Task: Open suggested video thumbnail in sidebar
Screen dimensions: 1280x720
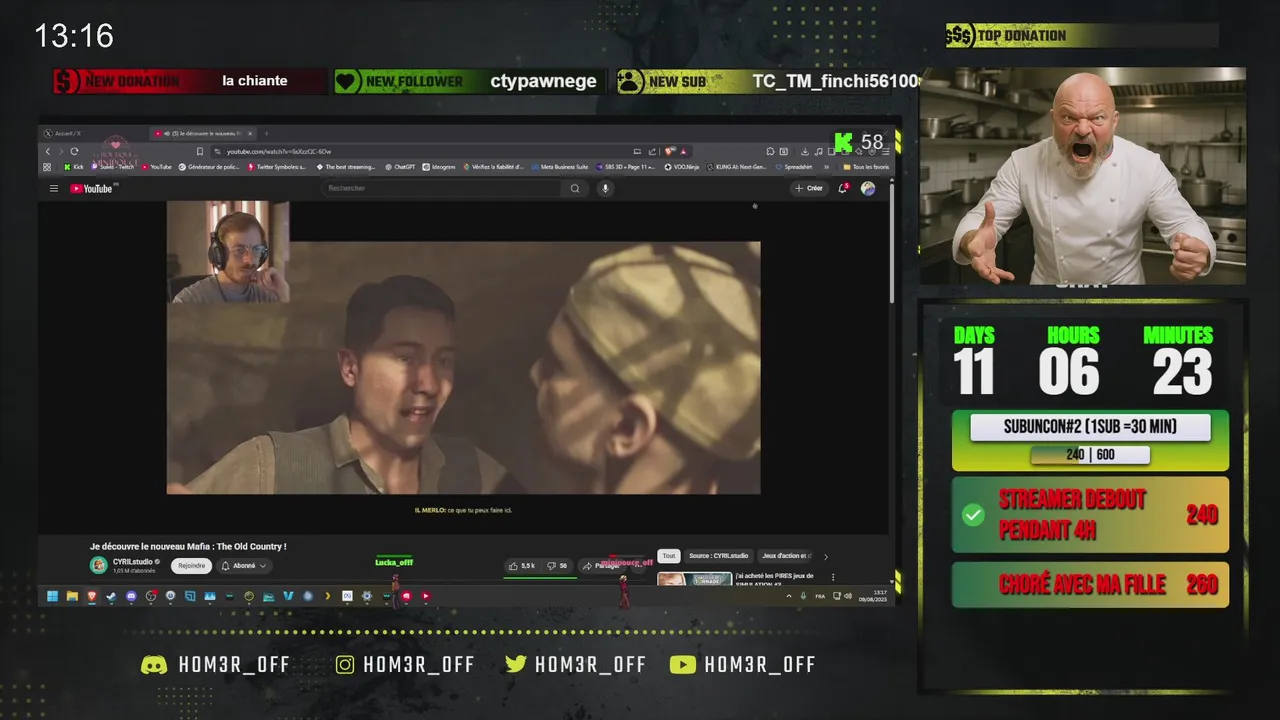Action: click(x=694, y=579)
